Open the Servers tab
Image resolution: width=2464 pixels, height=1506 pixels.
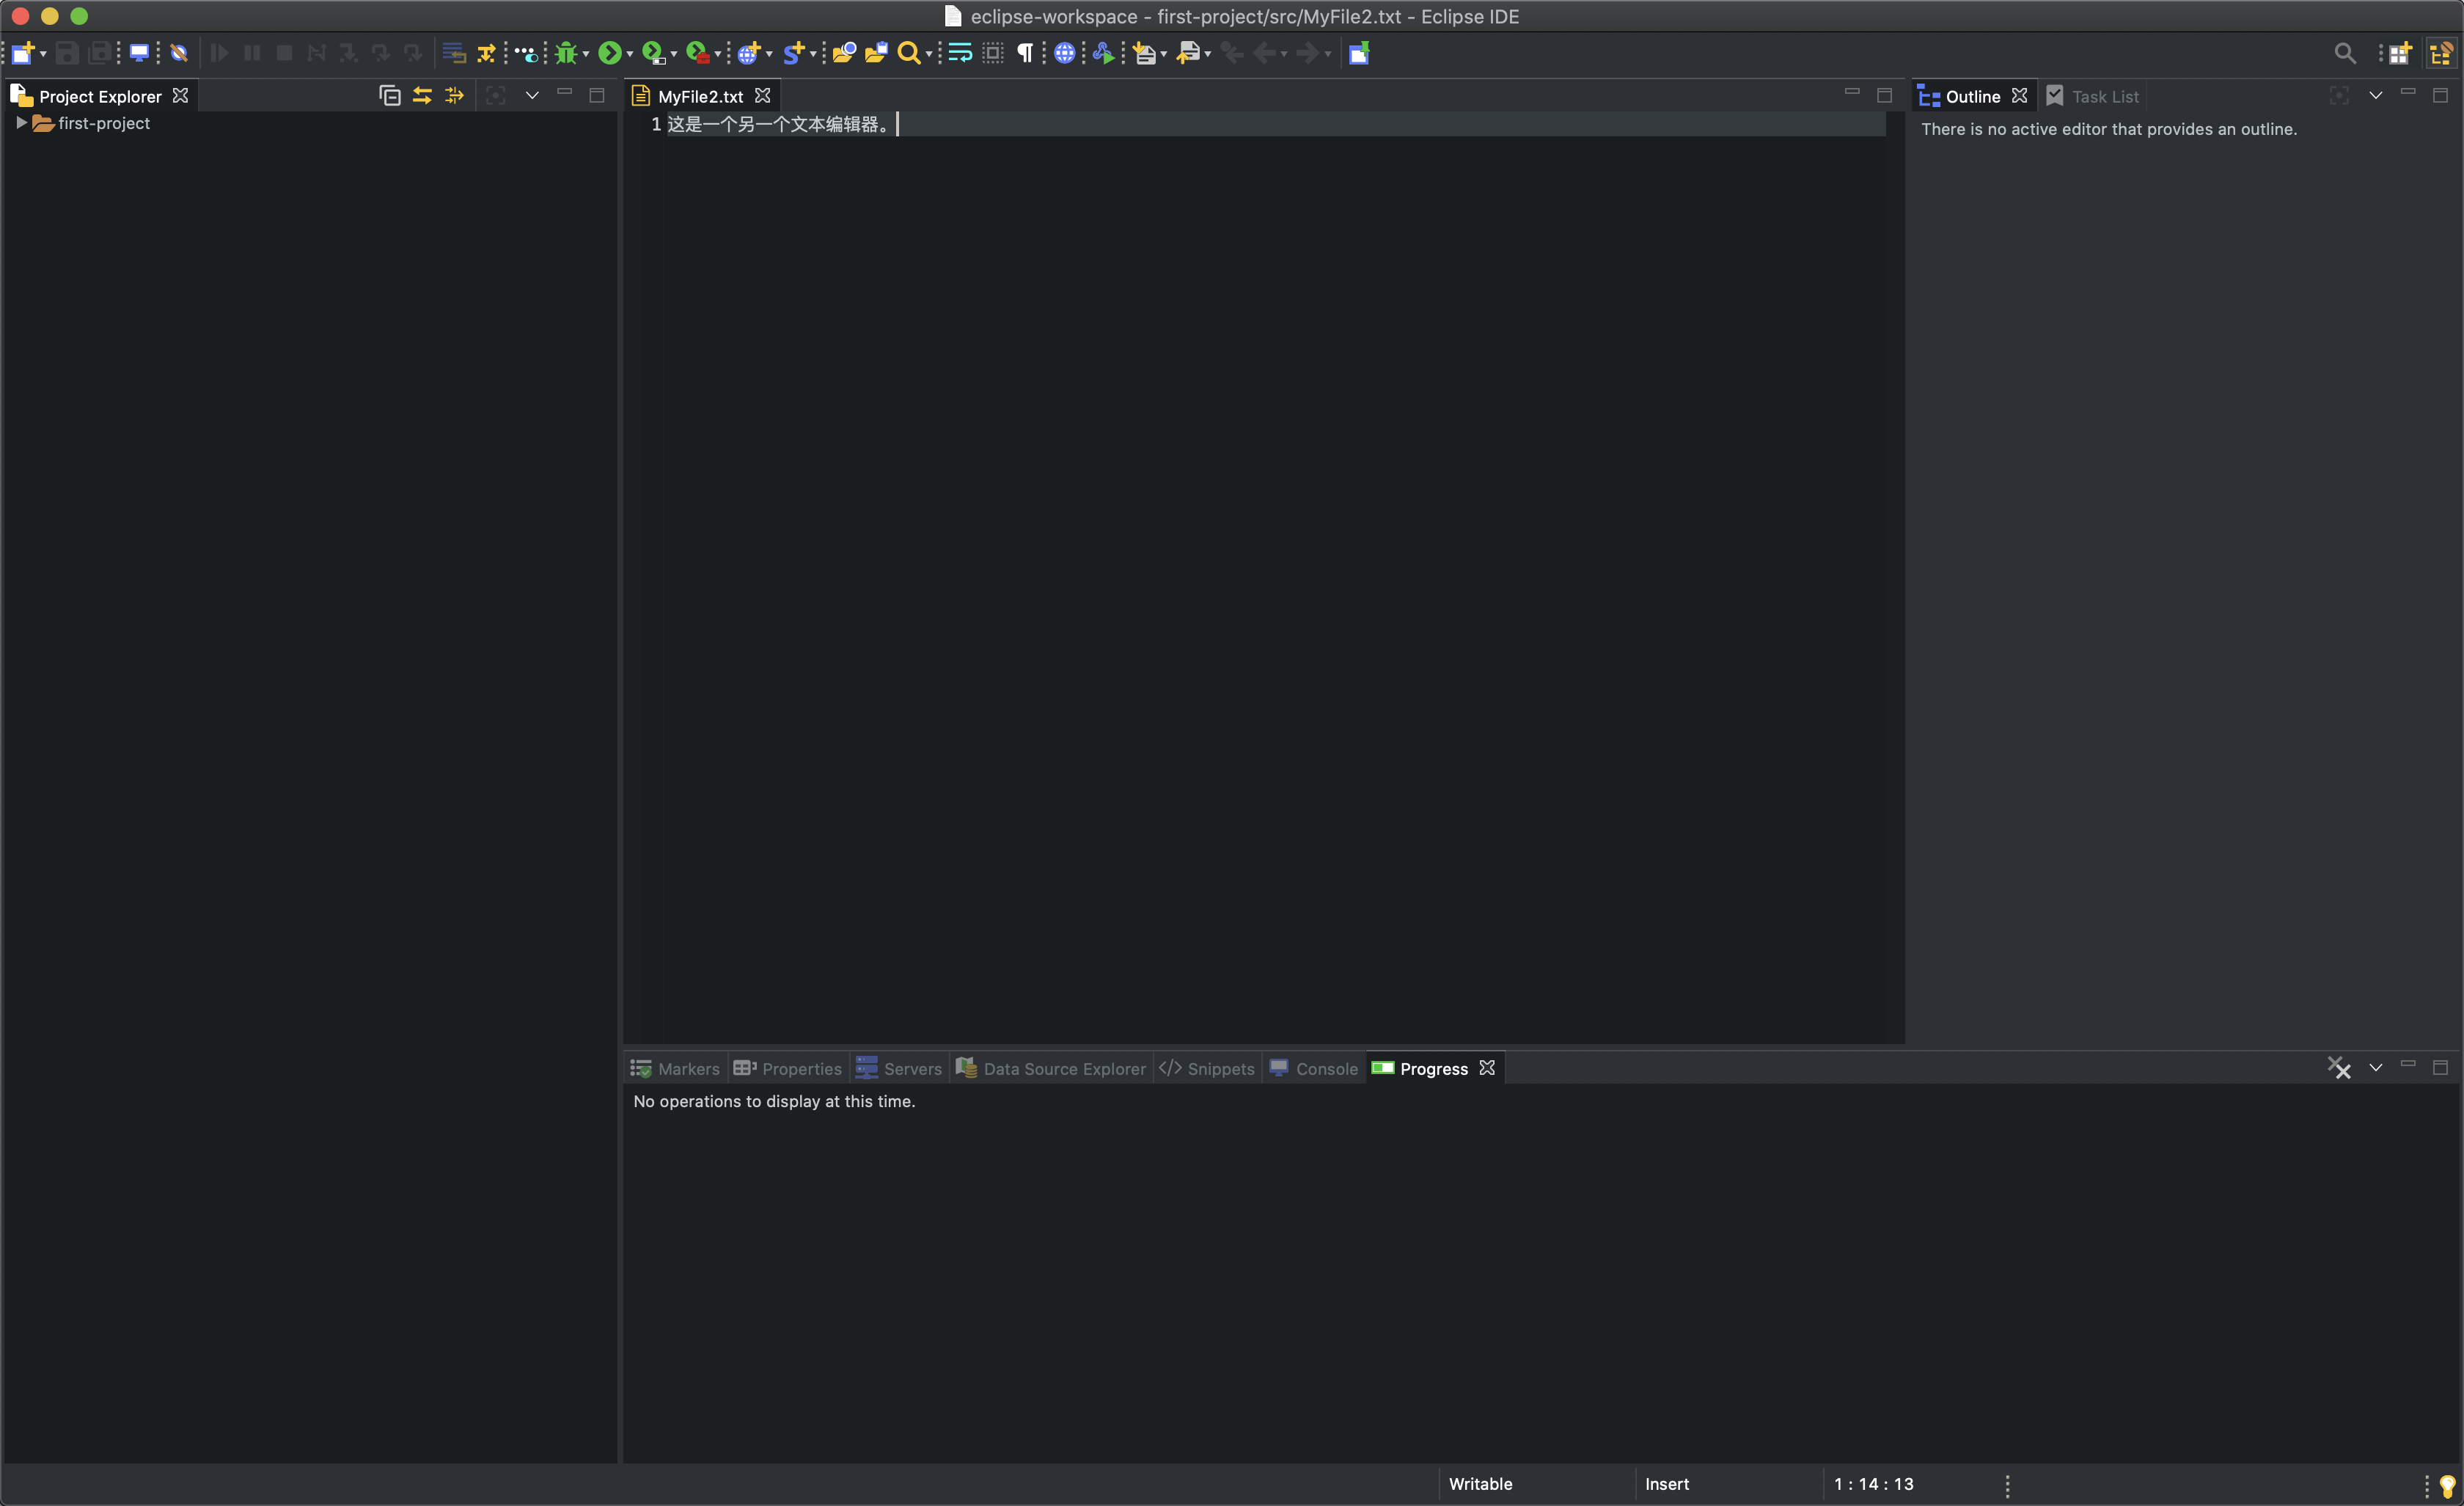click(x=899, y=1068)
